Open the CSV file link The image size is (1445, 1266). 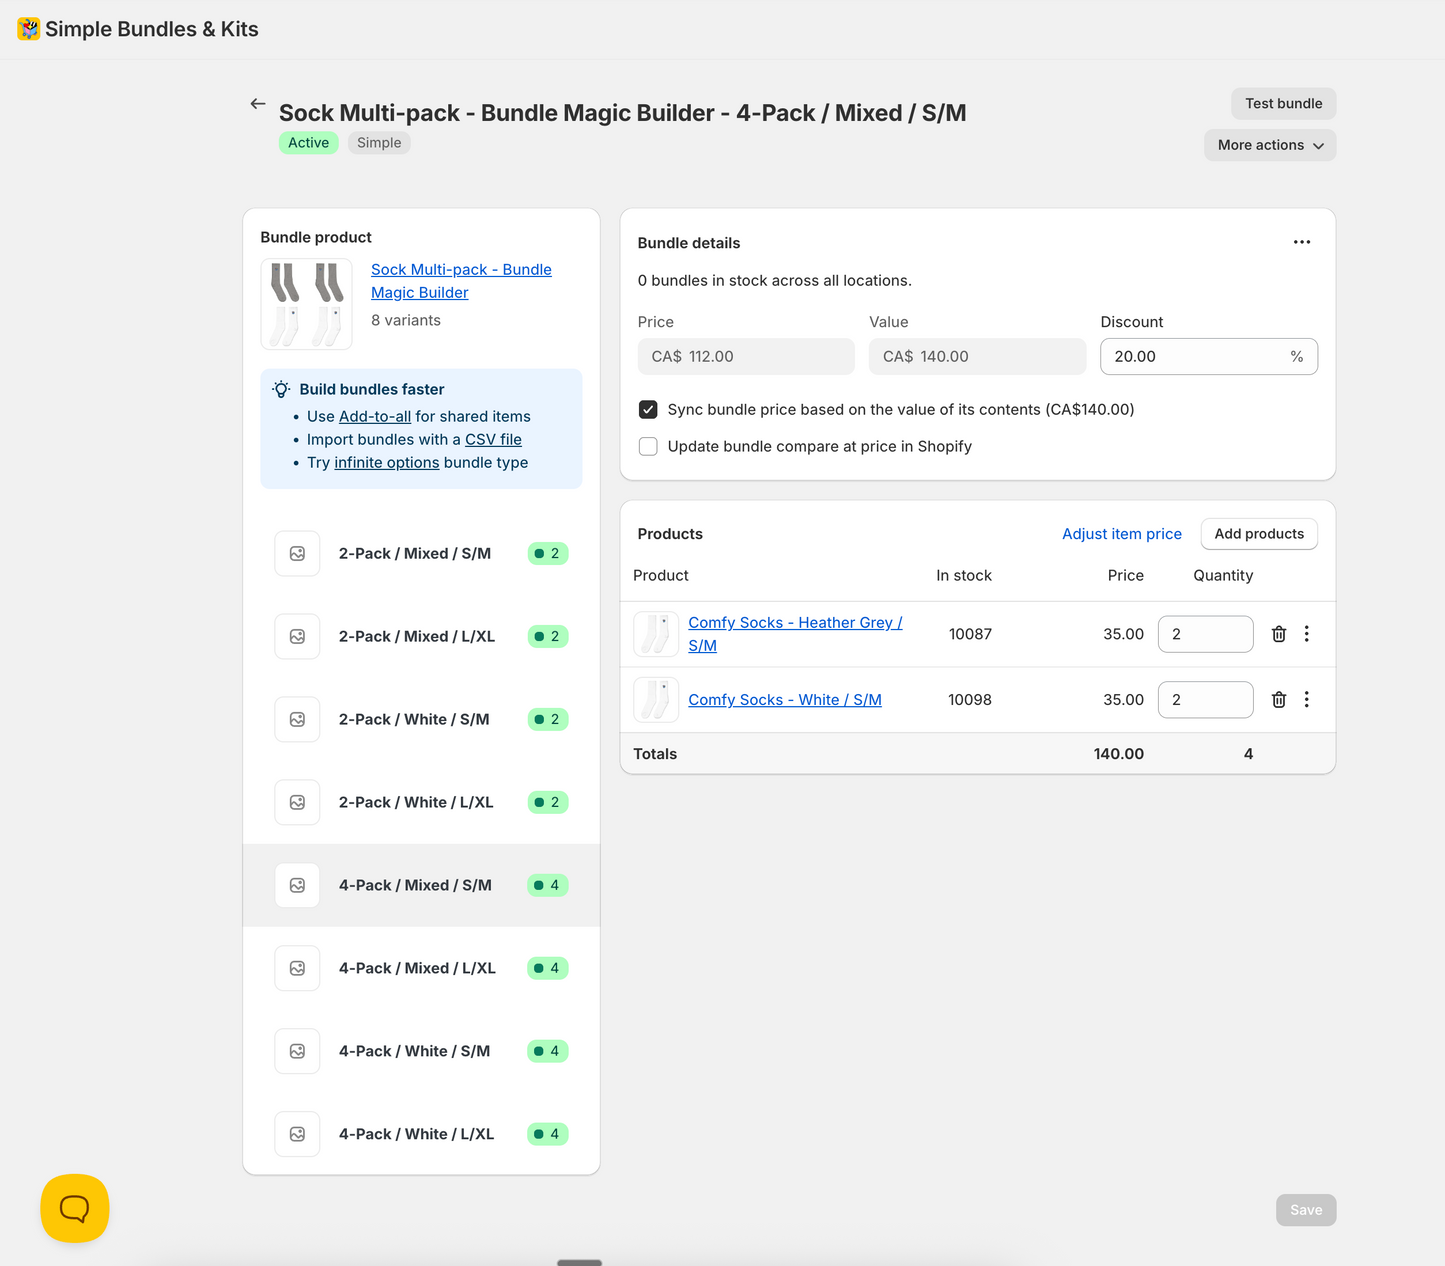click(x=493, y=440)
